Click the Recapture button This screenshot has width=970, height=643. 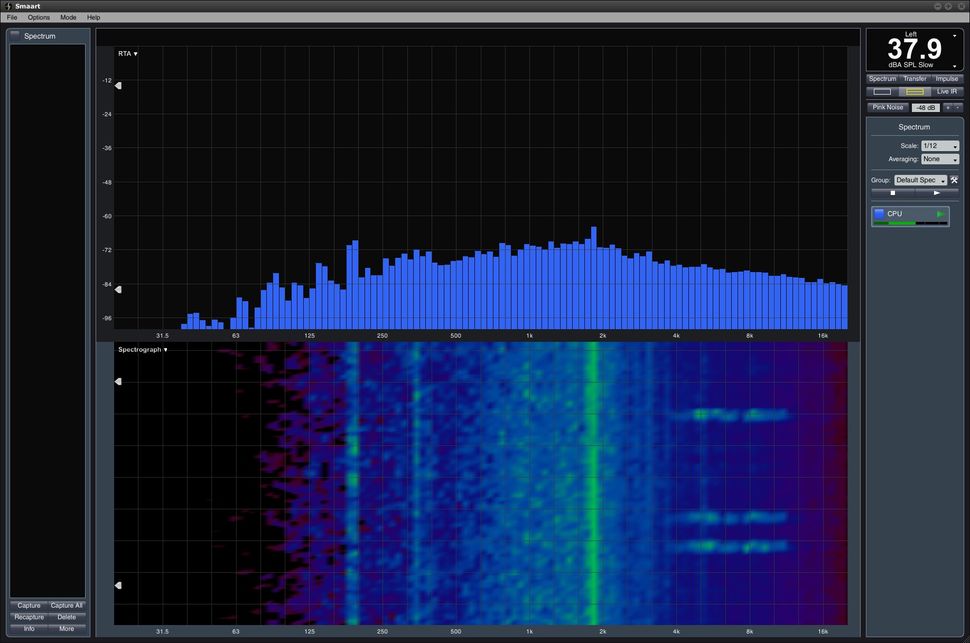click(x=29, y=617)
